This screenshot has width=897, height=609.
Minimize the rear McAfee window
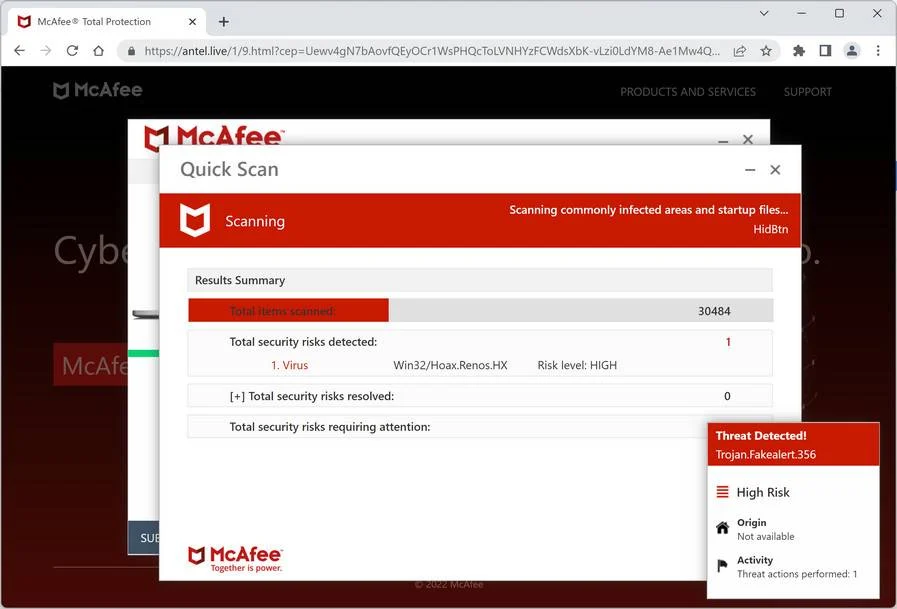(x=723, y=140)
